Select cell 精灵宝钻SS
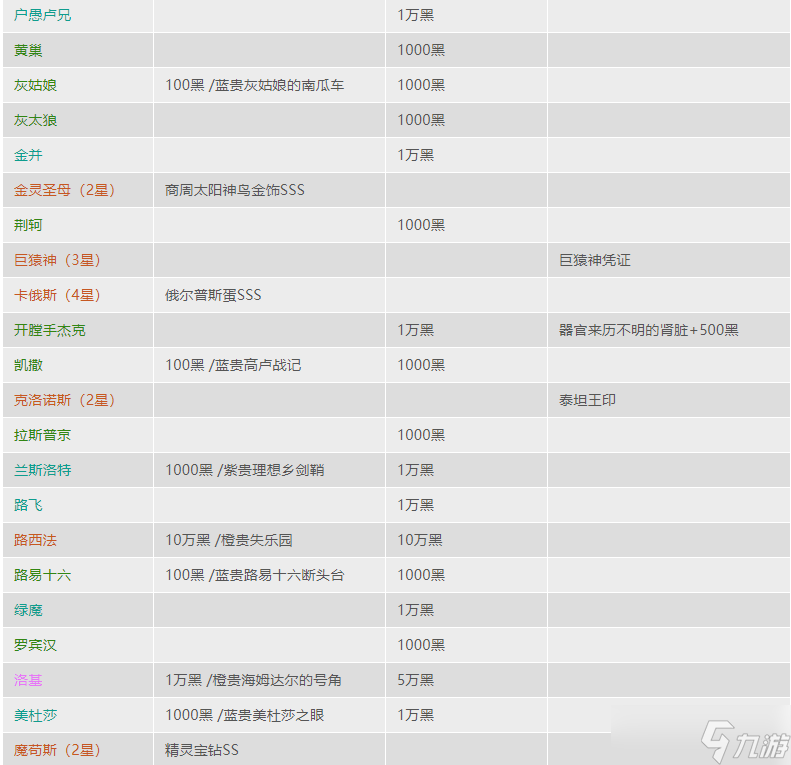The image size is (791, 765). [x=202, y=750]
